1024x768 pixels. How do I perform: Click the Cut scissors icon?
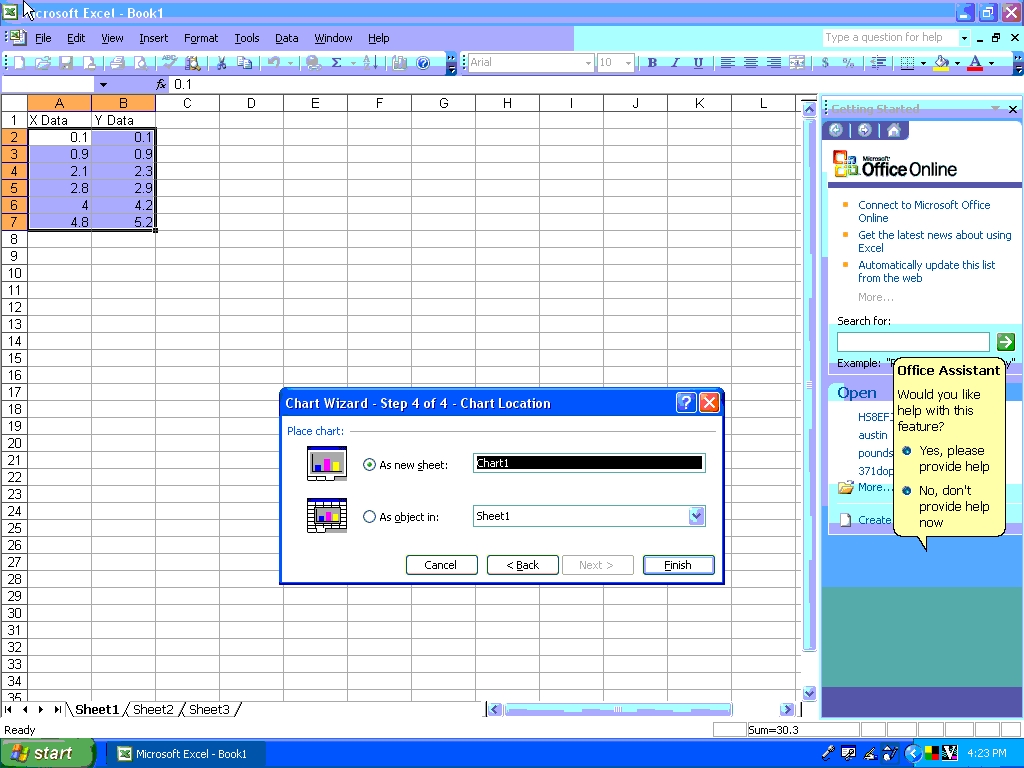tap(220, 62)
